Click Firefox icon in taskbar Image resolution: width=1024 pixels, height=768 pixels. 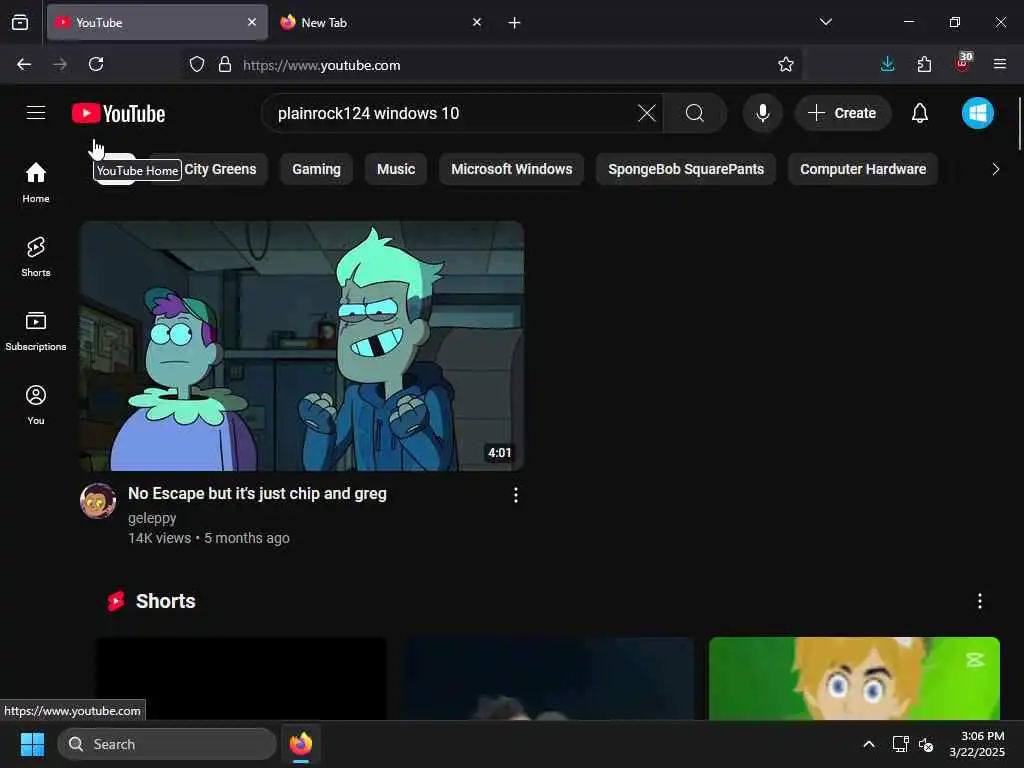(x=300, y=744)
